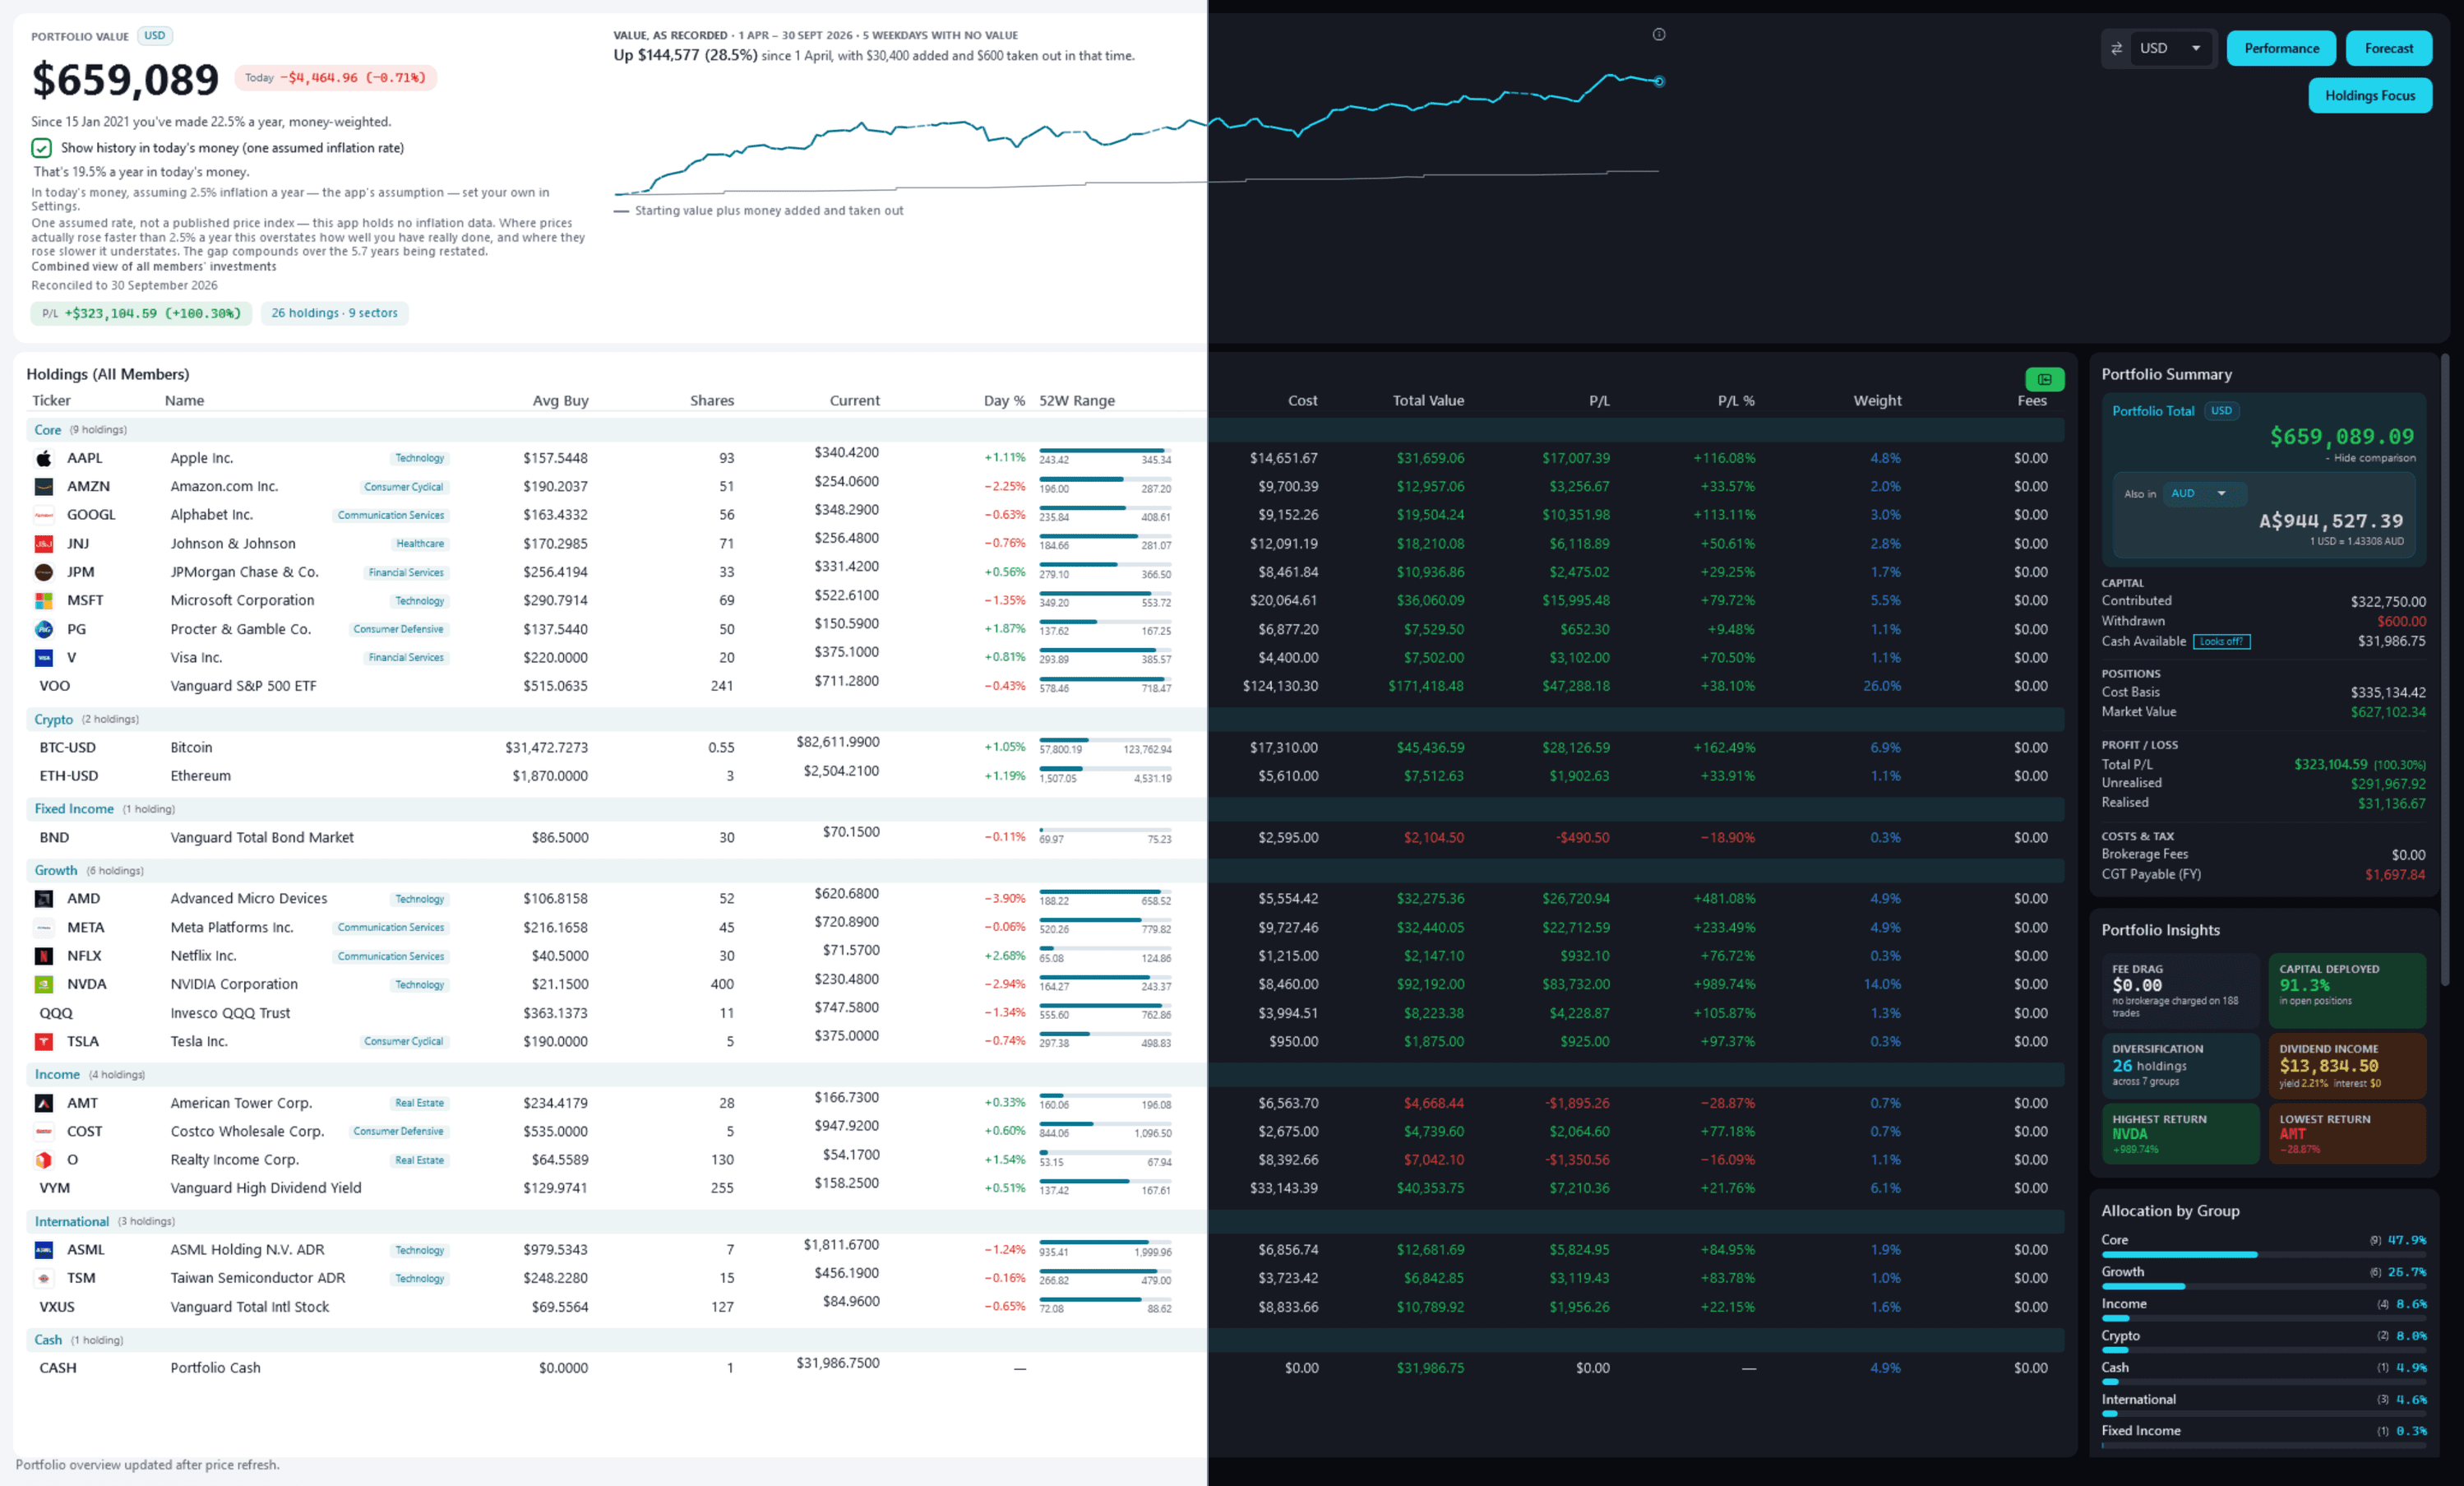2464x1486 pixels.
Task: Sort holdings by Weight column
Action: [1877, 400]
